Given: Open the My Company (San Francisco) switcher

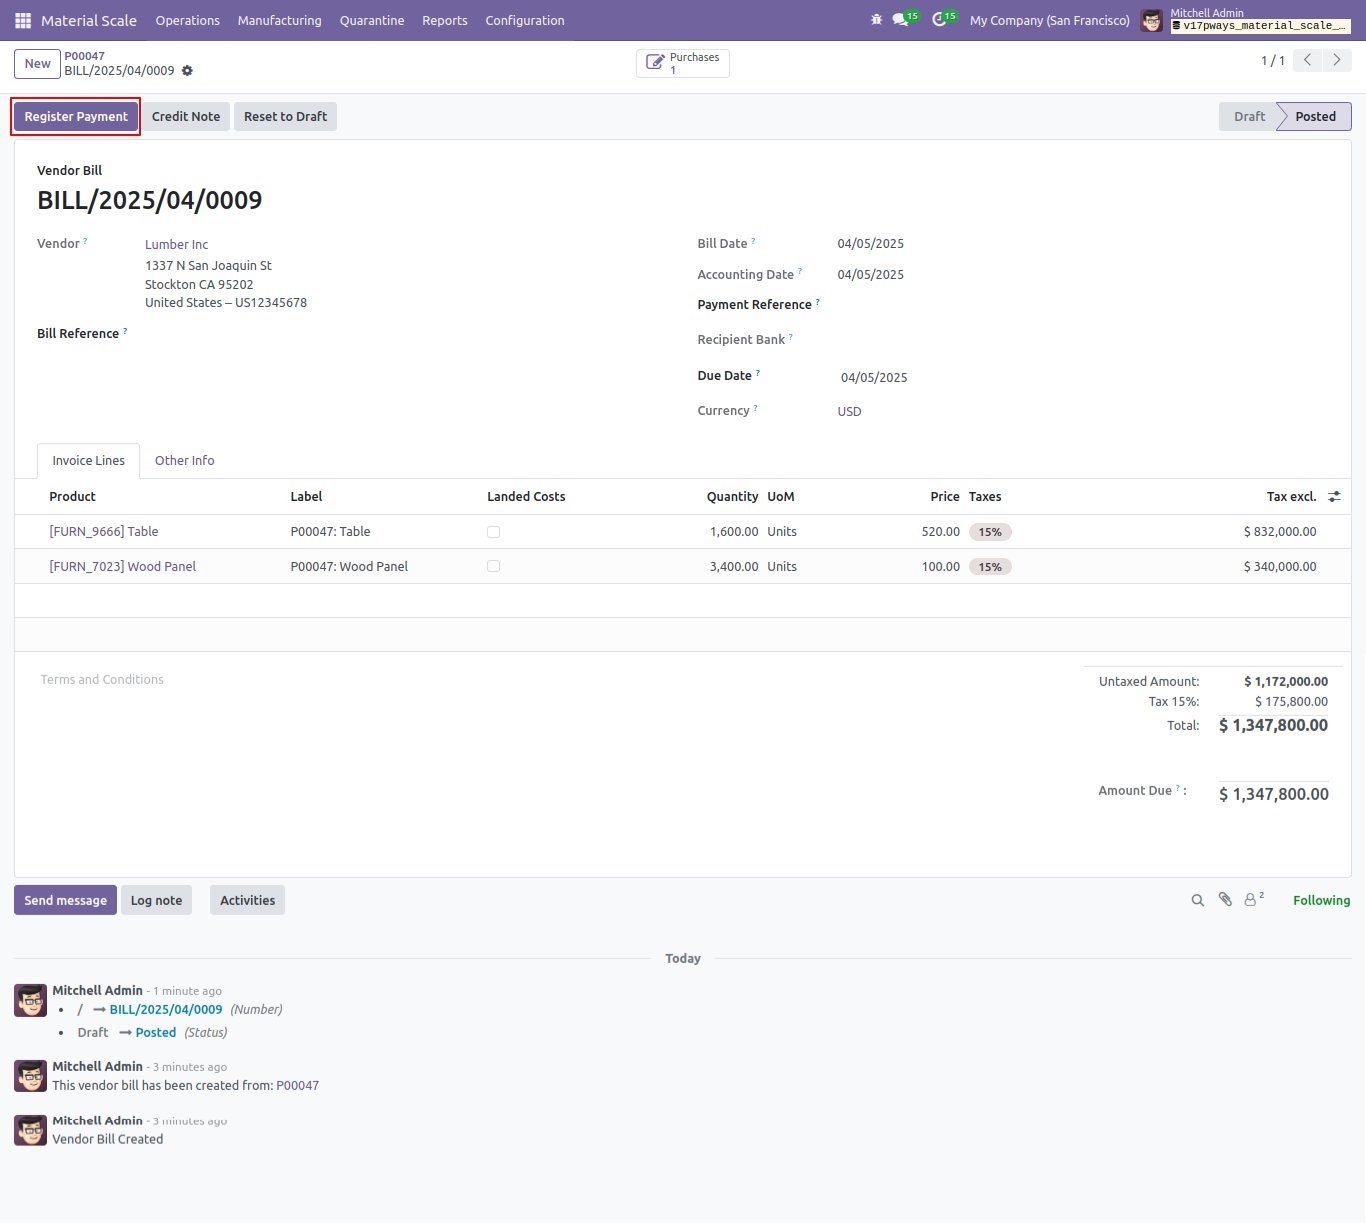Looking at the screenshot, I should click(x=1049, y=20).
